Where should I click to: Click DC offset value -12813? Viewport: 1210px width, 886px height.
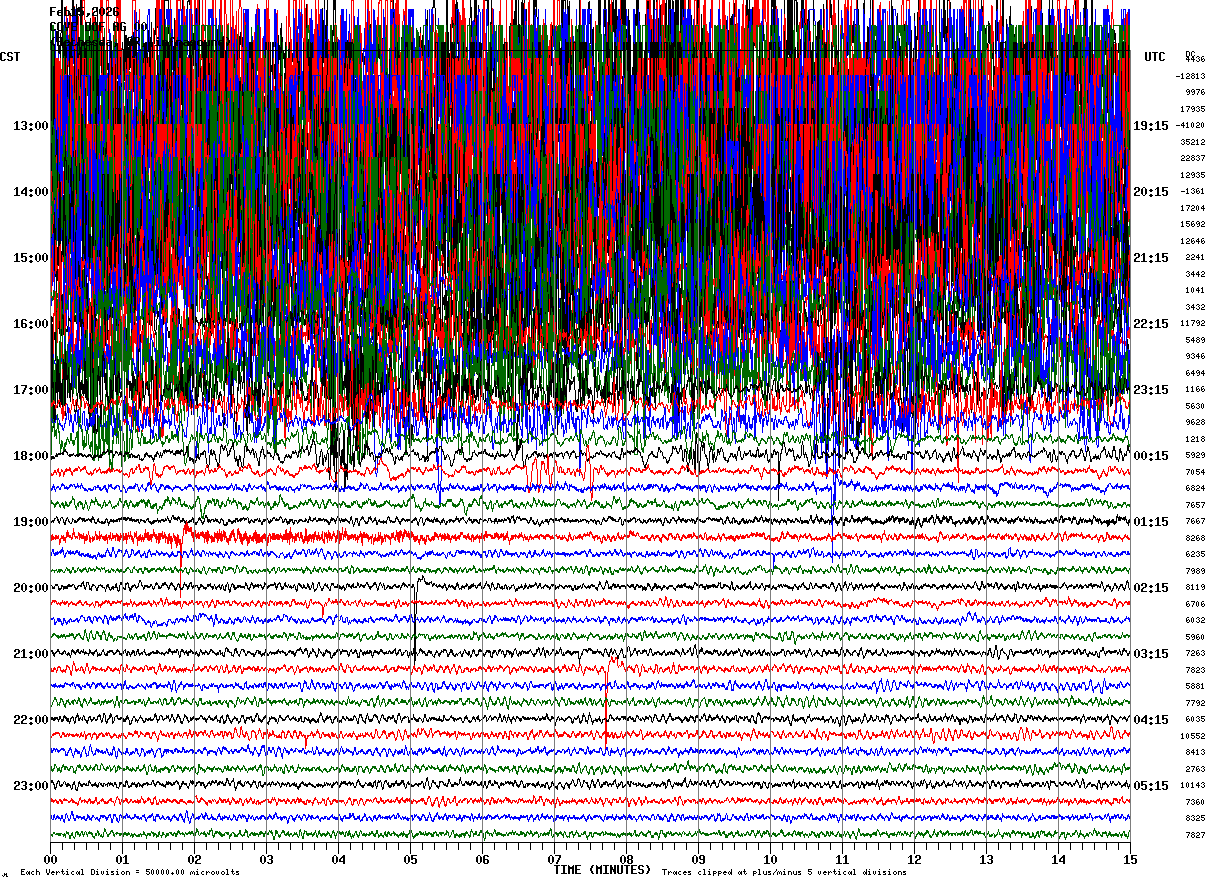[1191, 76]
